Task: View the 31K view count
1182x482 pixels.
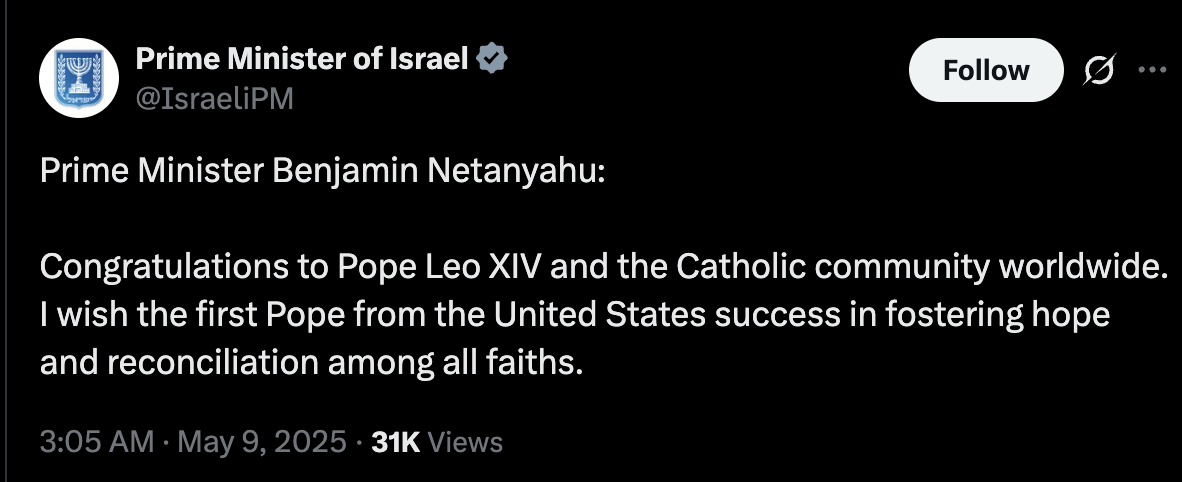Action: 396,441
